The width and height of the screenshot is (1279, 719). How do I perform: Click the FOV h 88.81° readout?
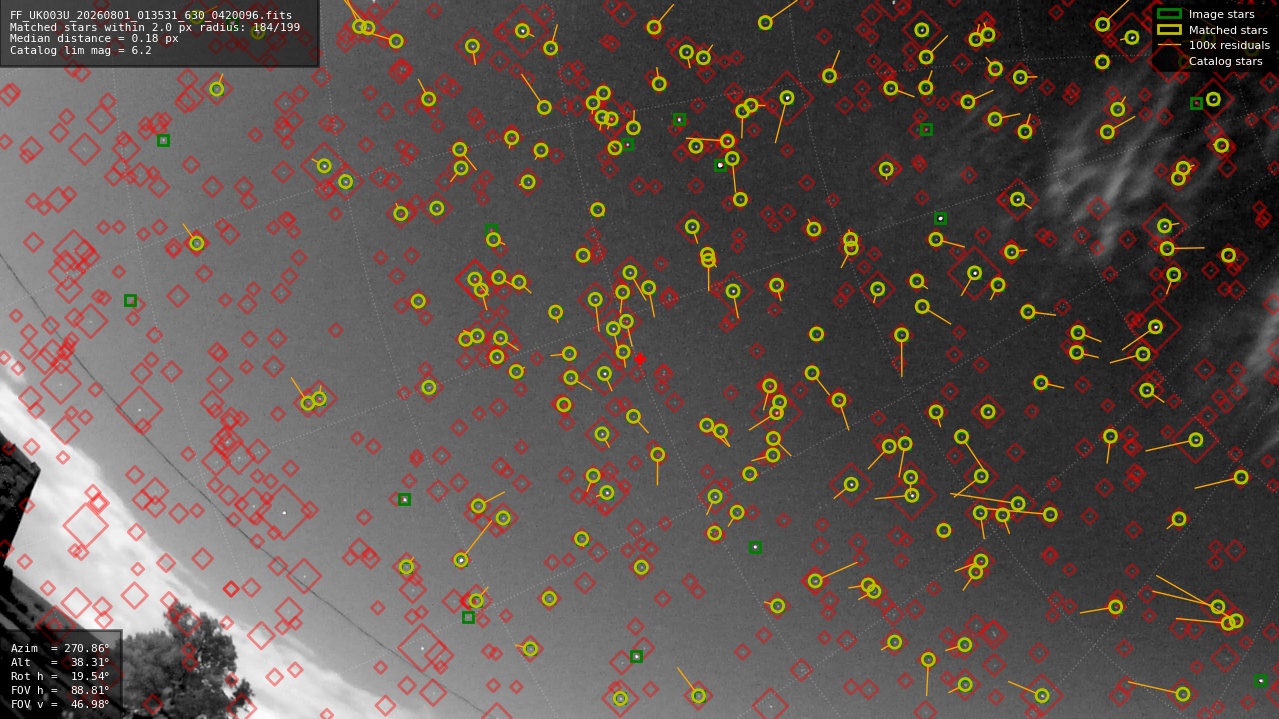point(60,690)
